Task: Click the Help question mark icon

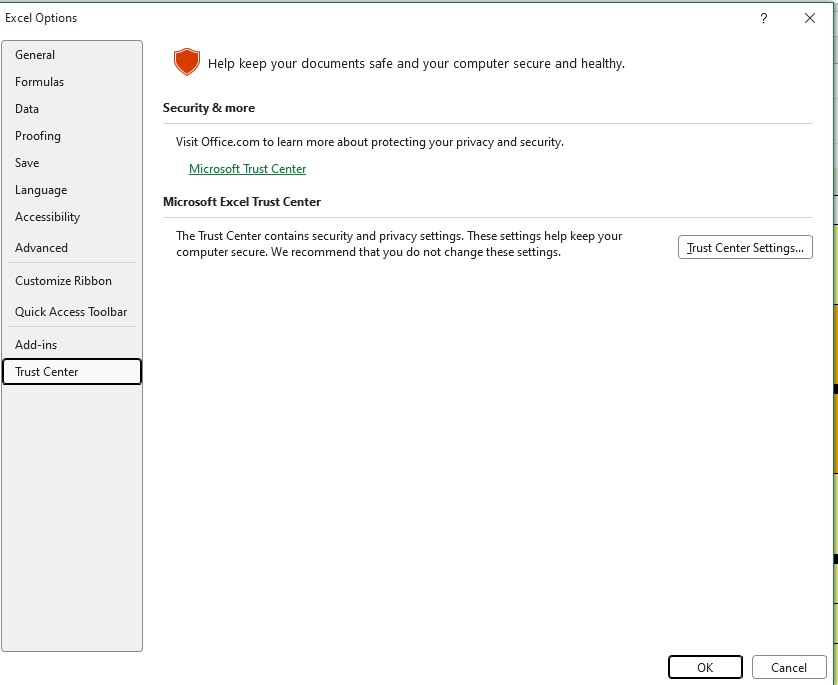Action: coord(764,18)
